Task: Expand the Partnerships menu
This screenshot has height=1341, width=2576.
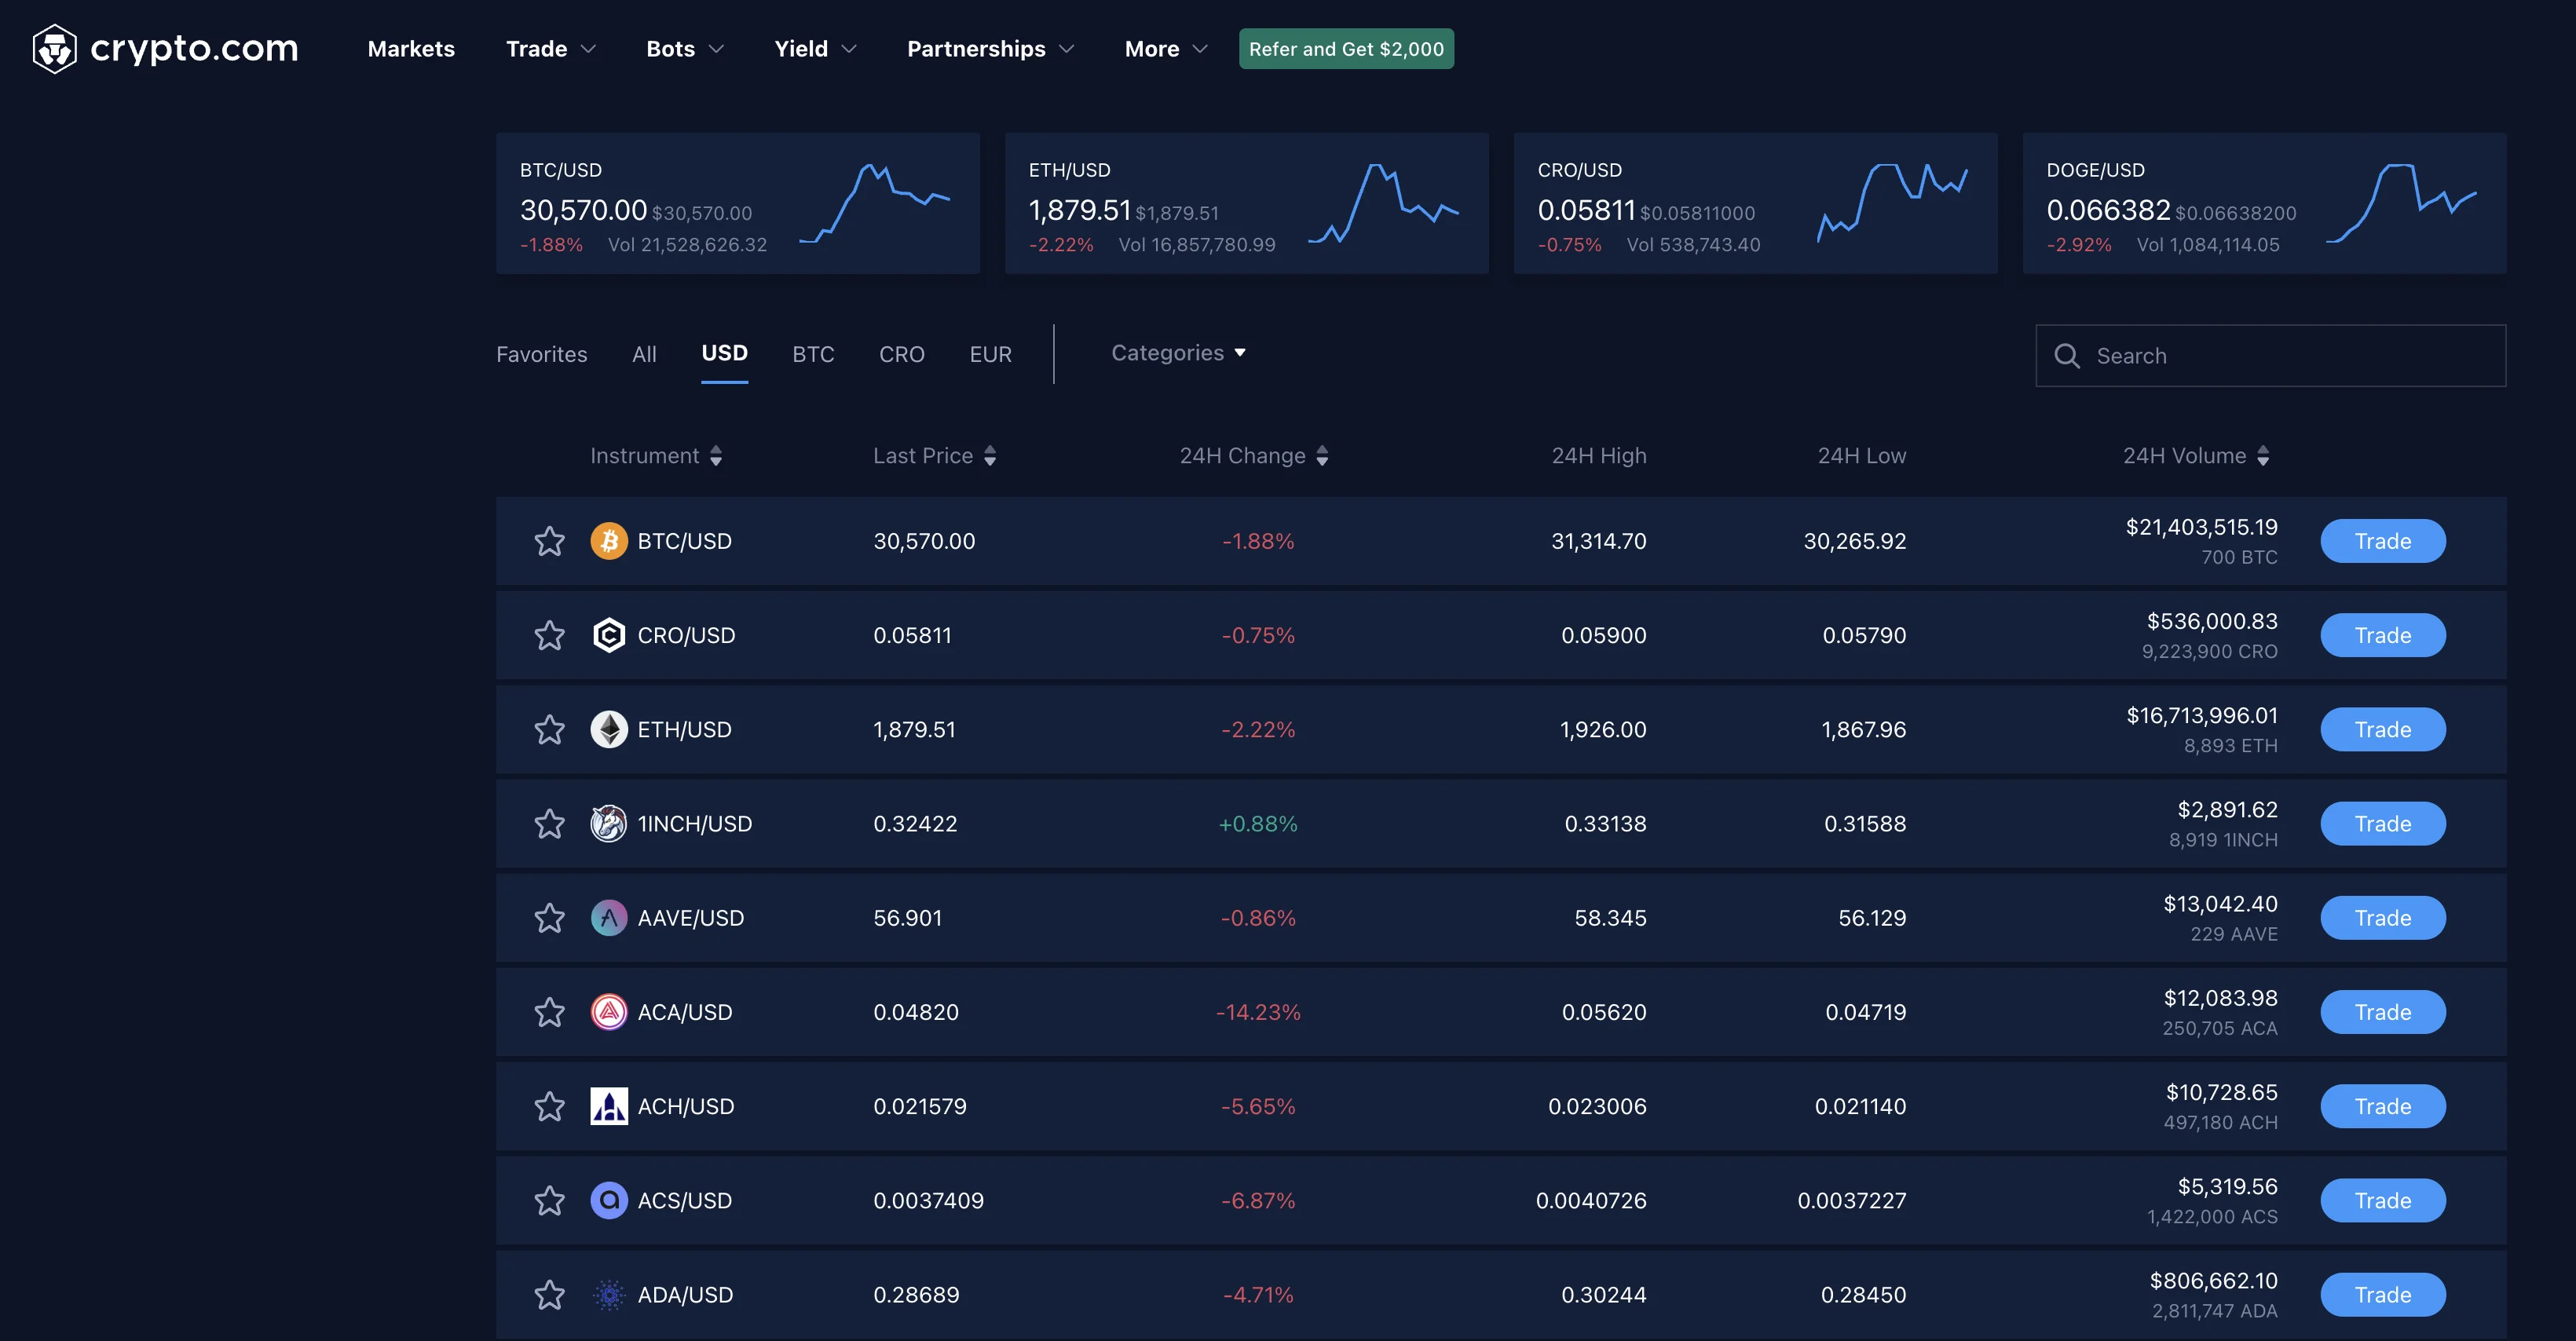Action: click(x=990, y=49)
